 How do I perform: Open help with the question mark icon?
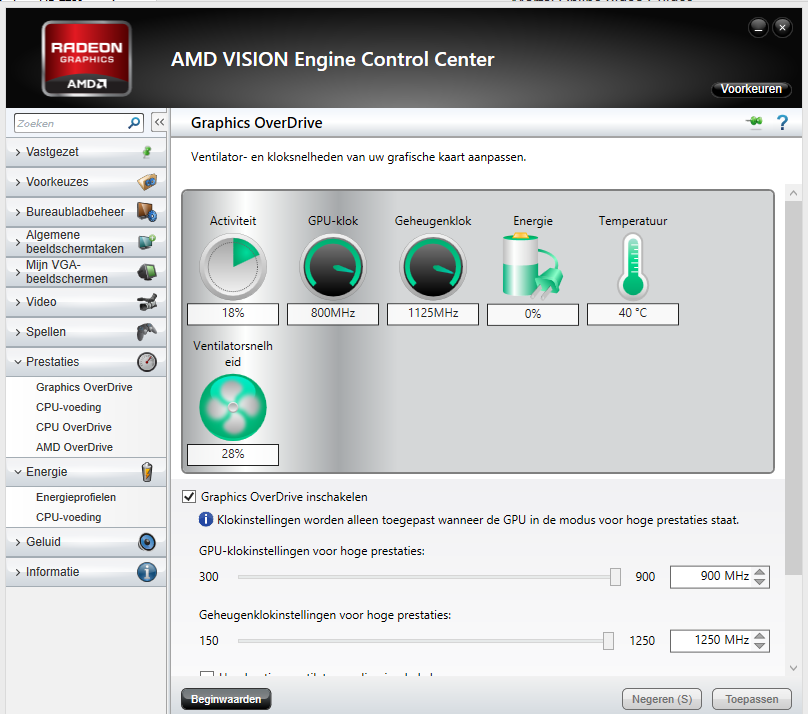click(782, 123)
